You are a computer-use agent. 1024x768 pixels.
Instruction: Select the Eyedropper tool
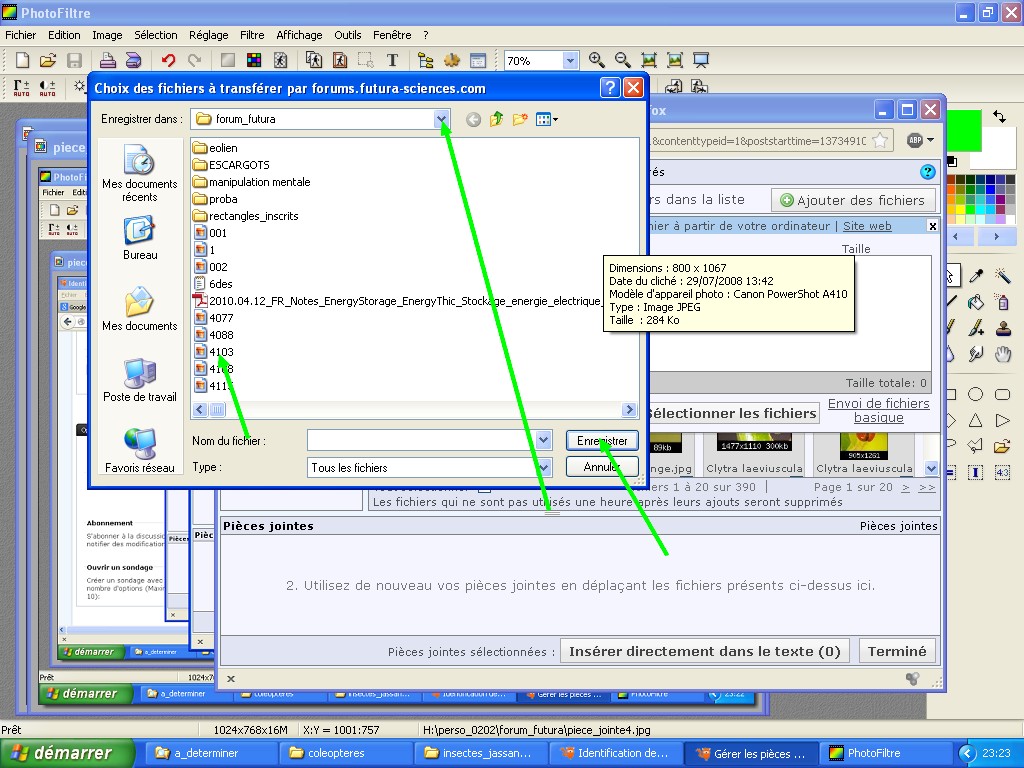pos(976,276)
